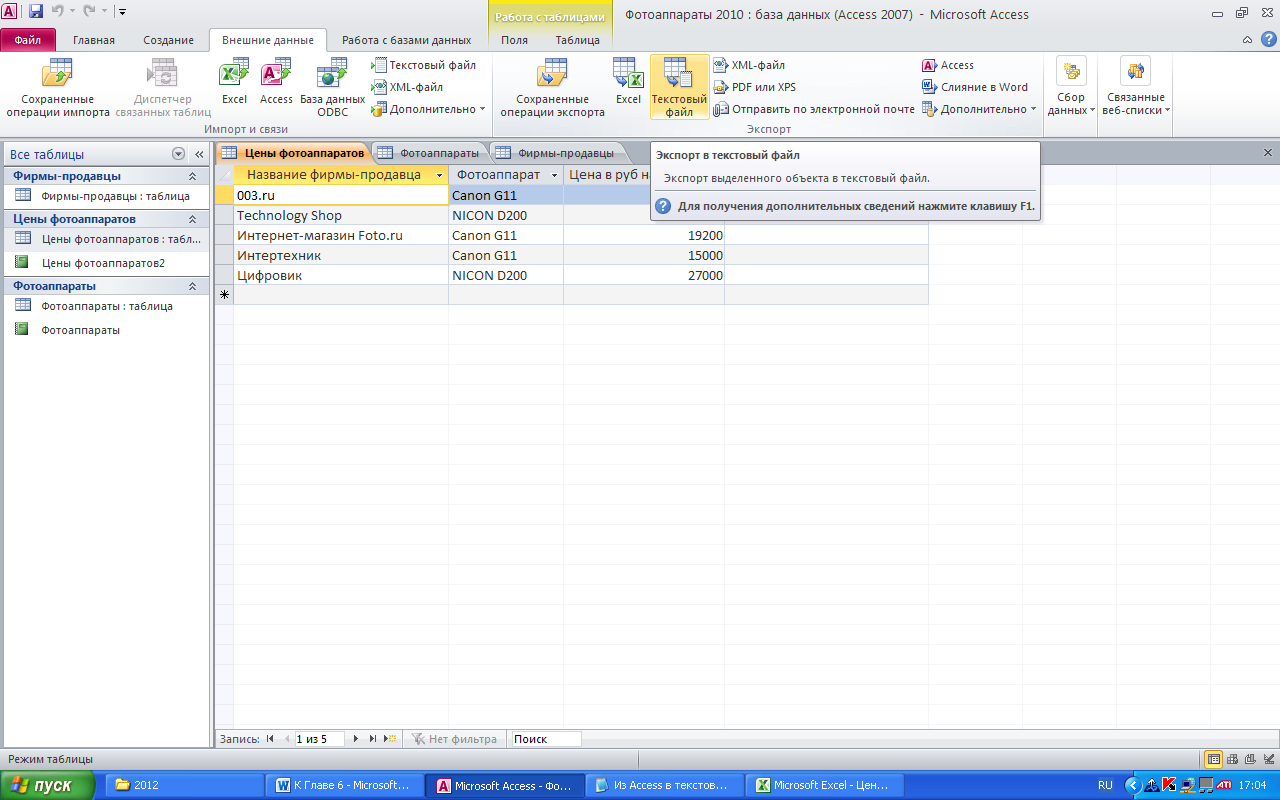Open Поля contextual tab
1280x800 pixels.
[x=514, y=40]
